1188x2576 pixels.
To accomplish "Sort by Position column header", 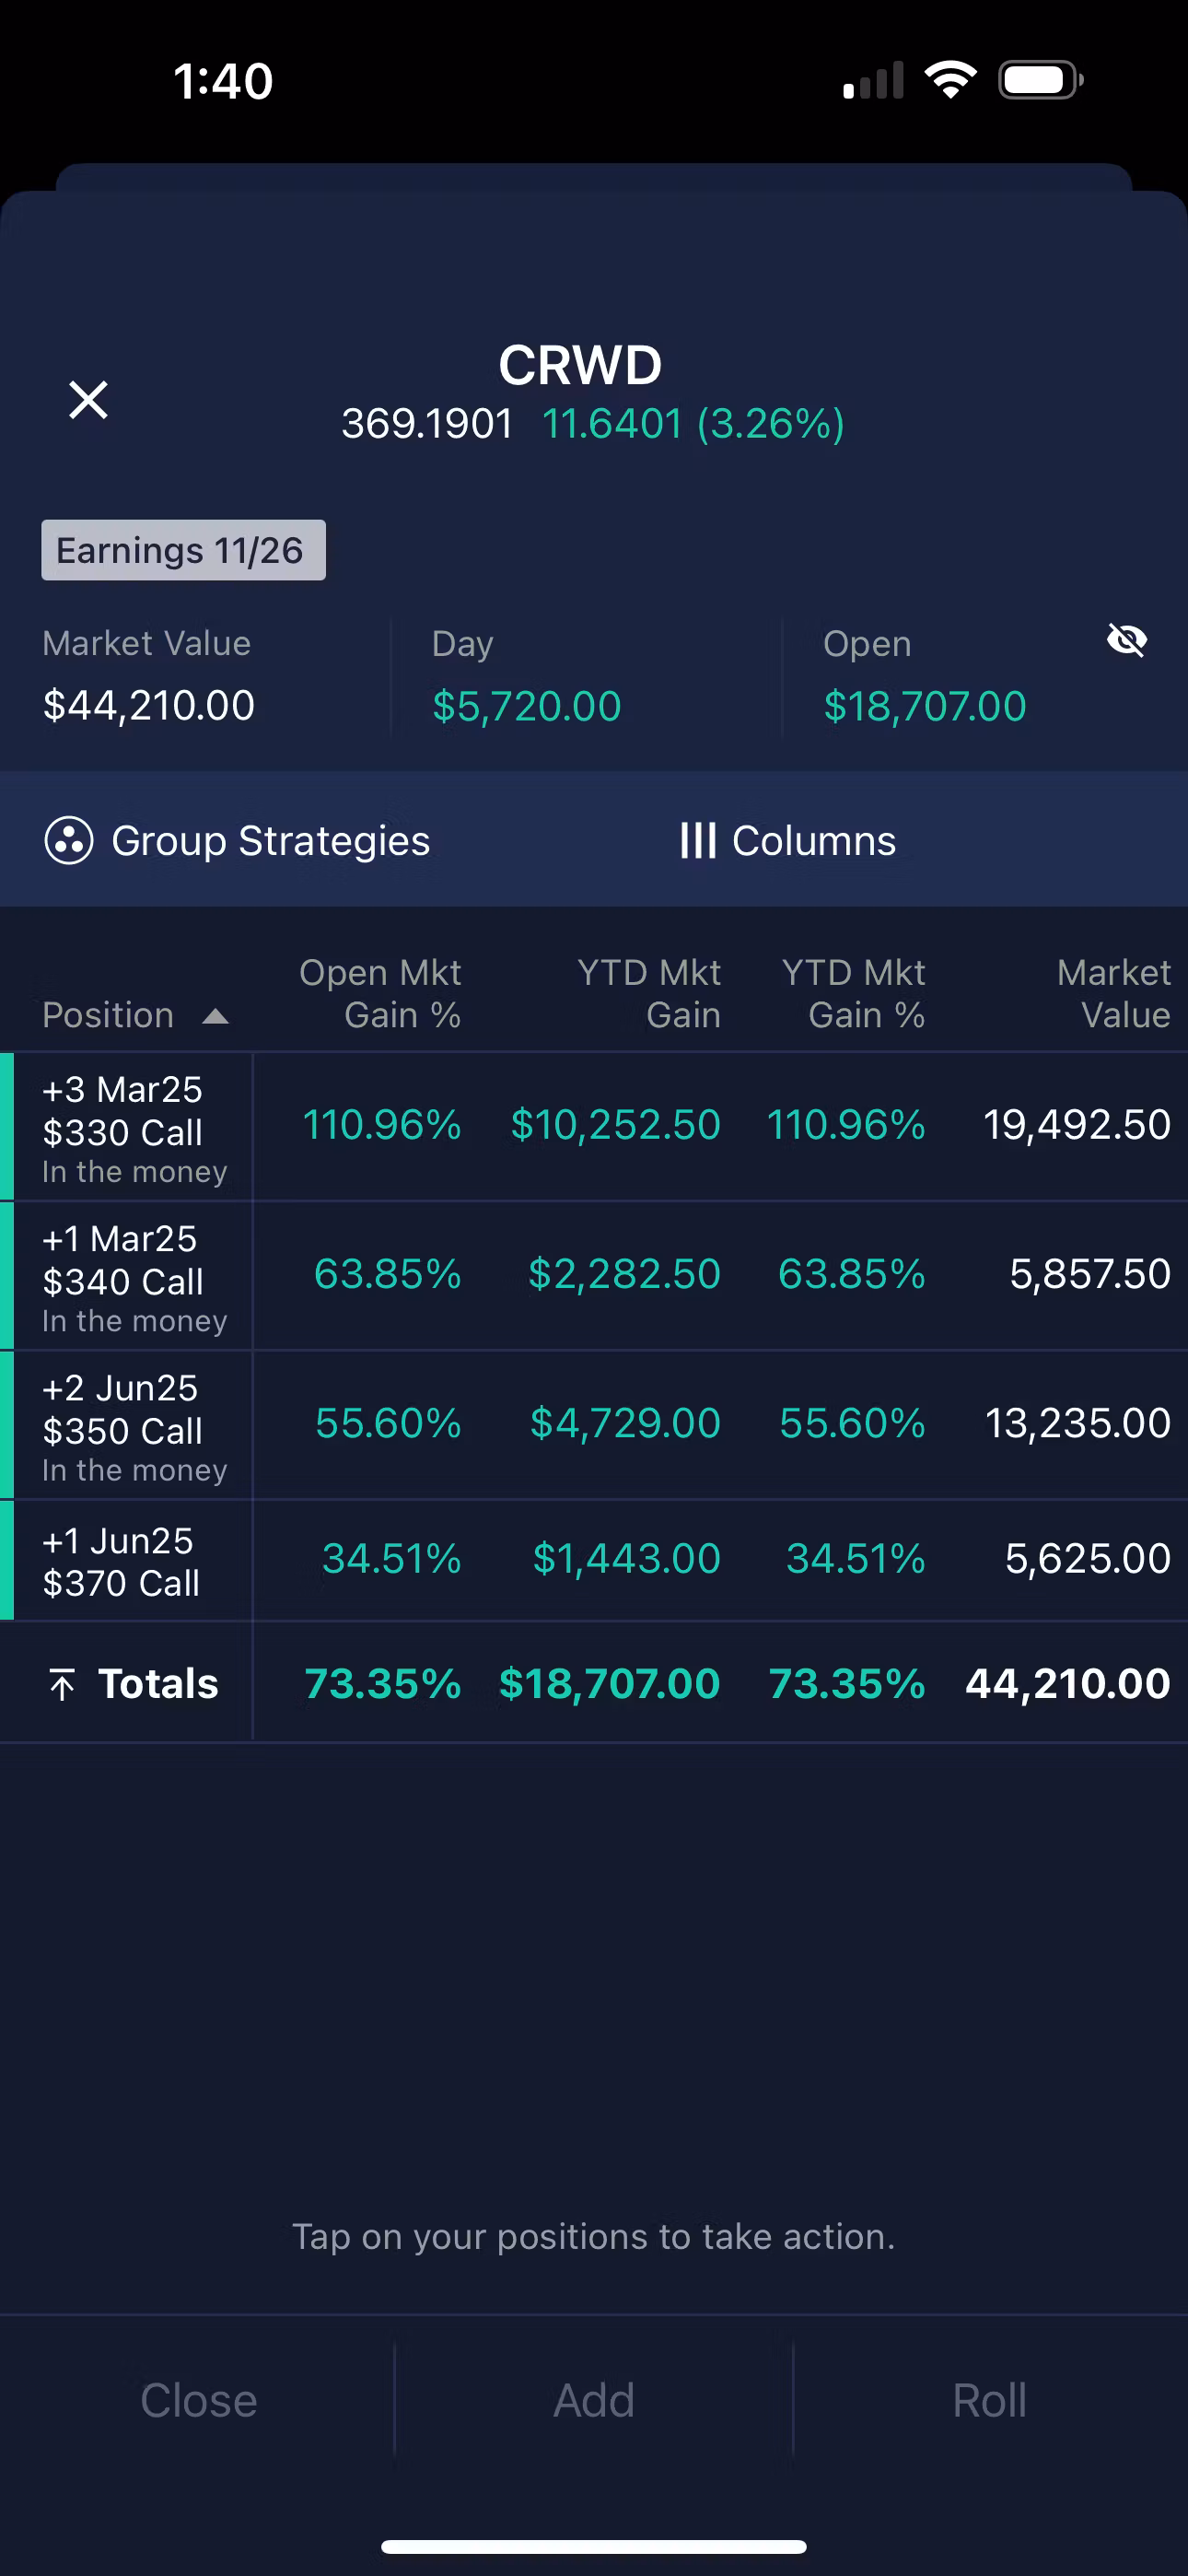I will [x=108, y=1015].
